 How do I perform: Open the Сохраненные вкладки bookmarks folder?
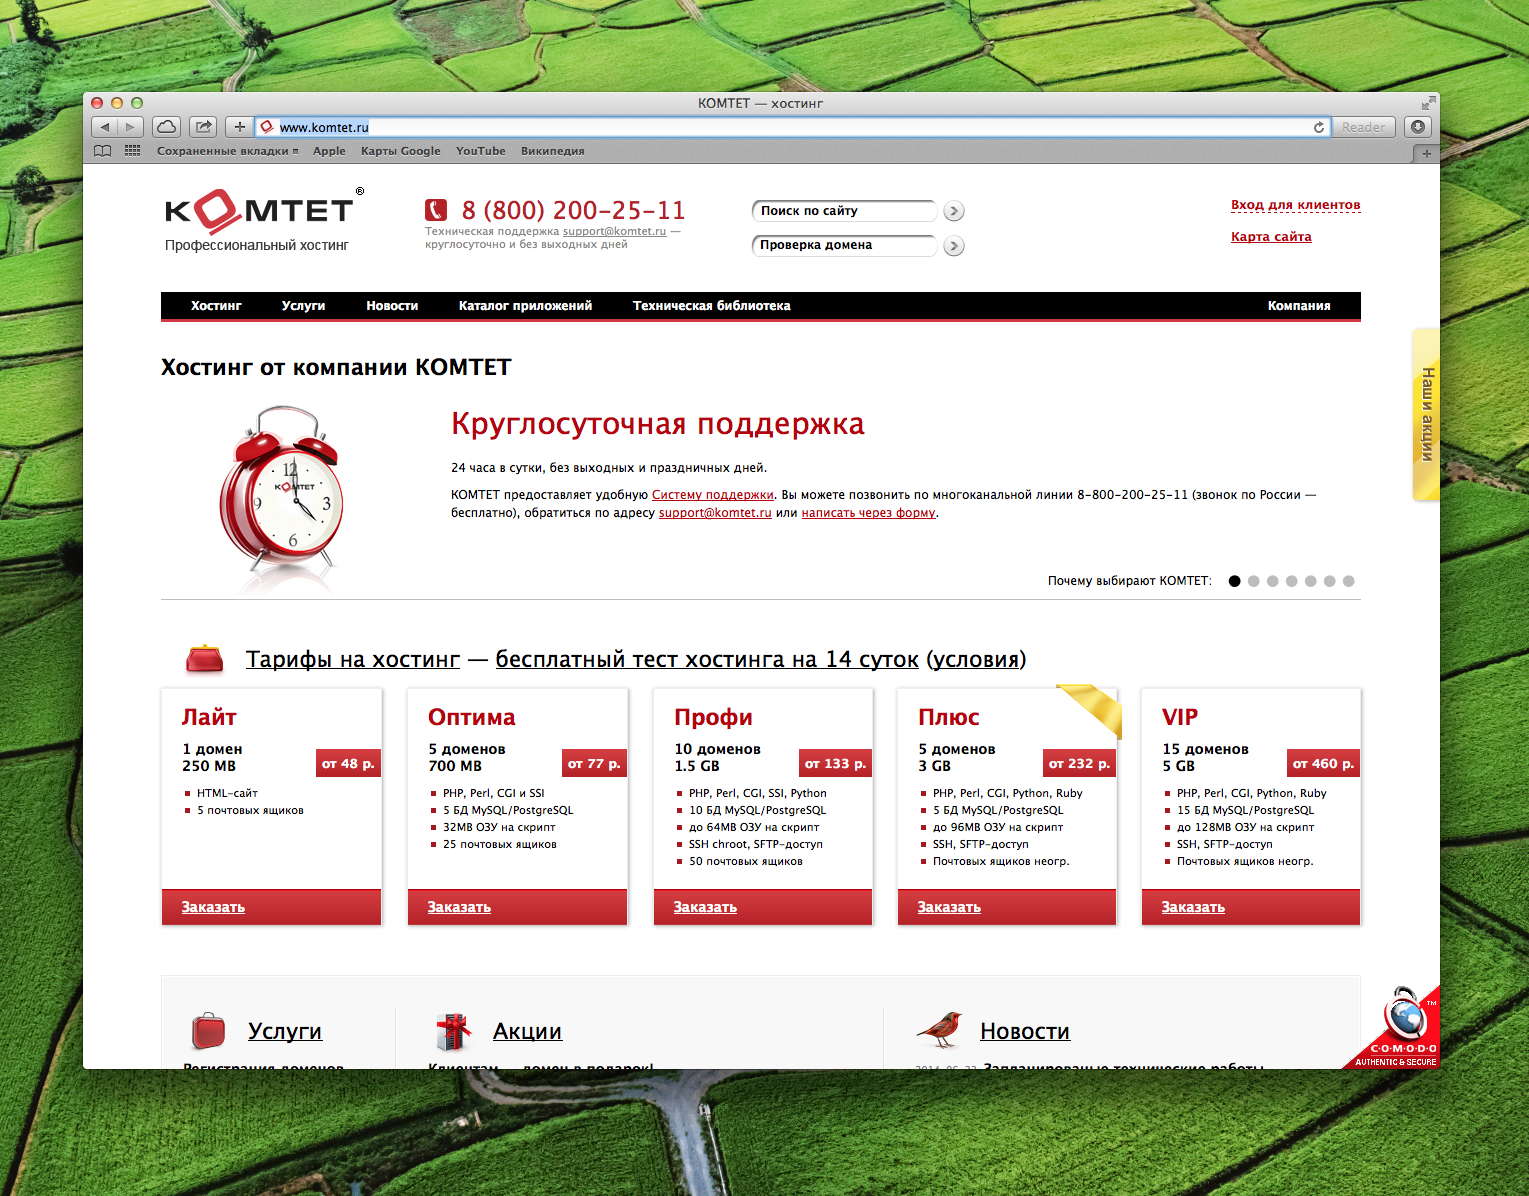click(227, 151)
